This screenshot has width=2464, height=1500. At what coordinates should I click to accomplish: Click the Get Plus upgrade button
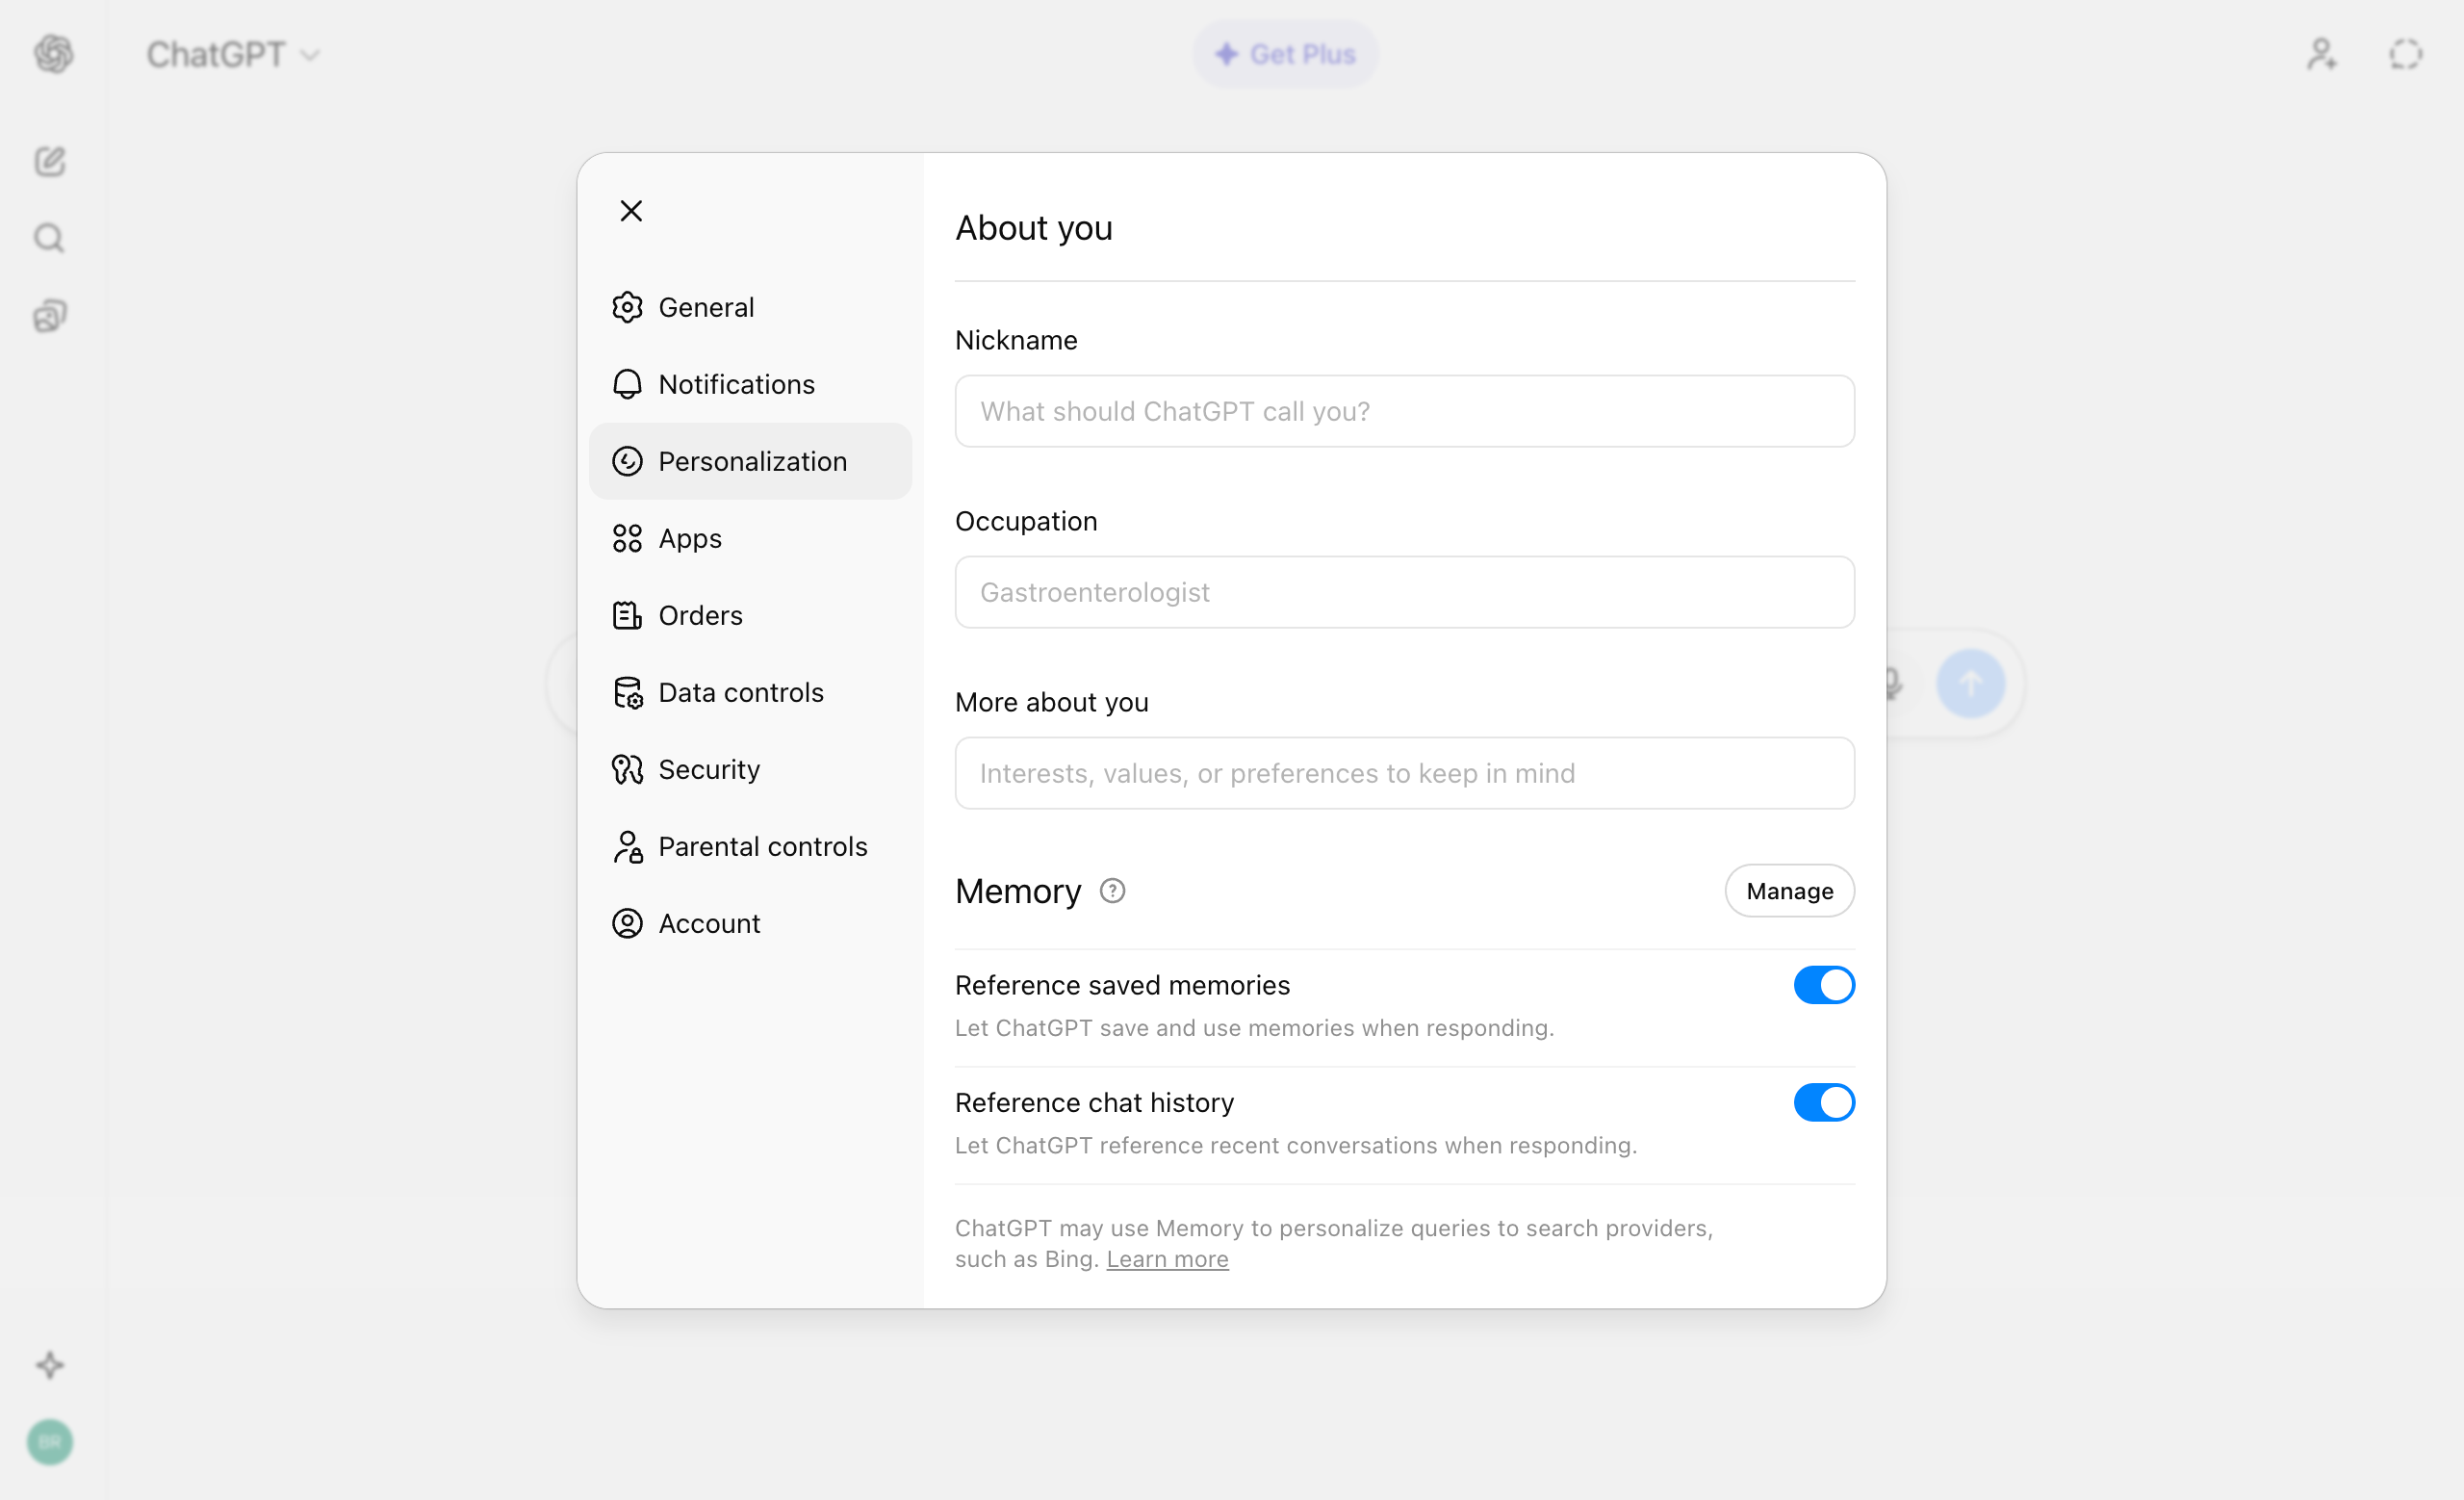tap(1285, 54)
